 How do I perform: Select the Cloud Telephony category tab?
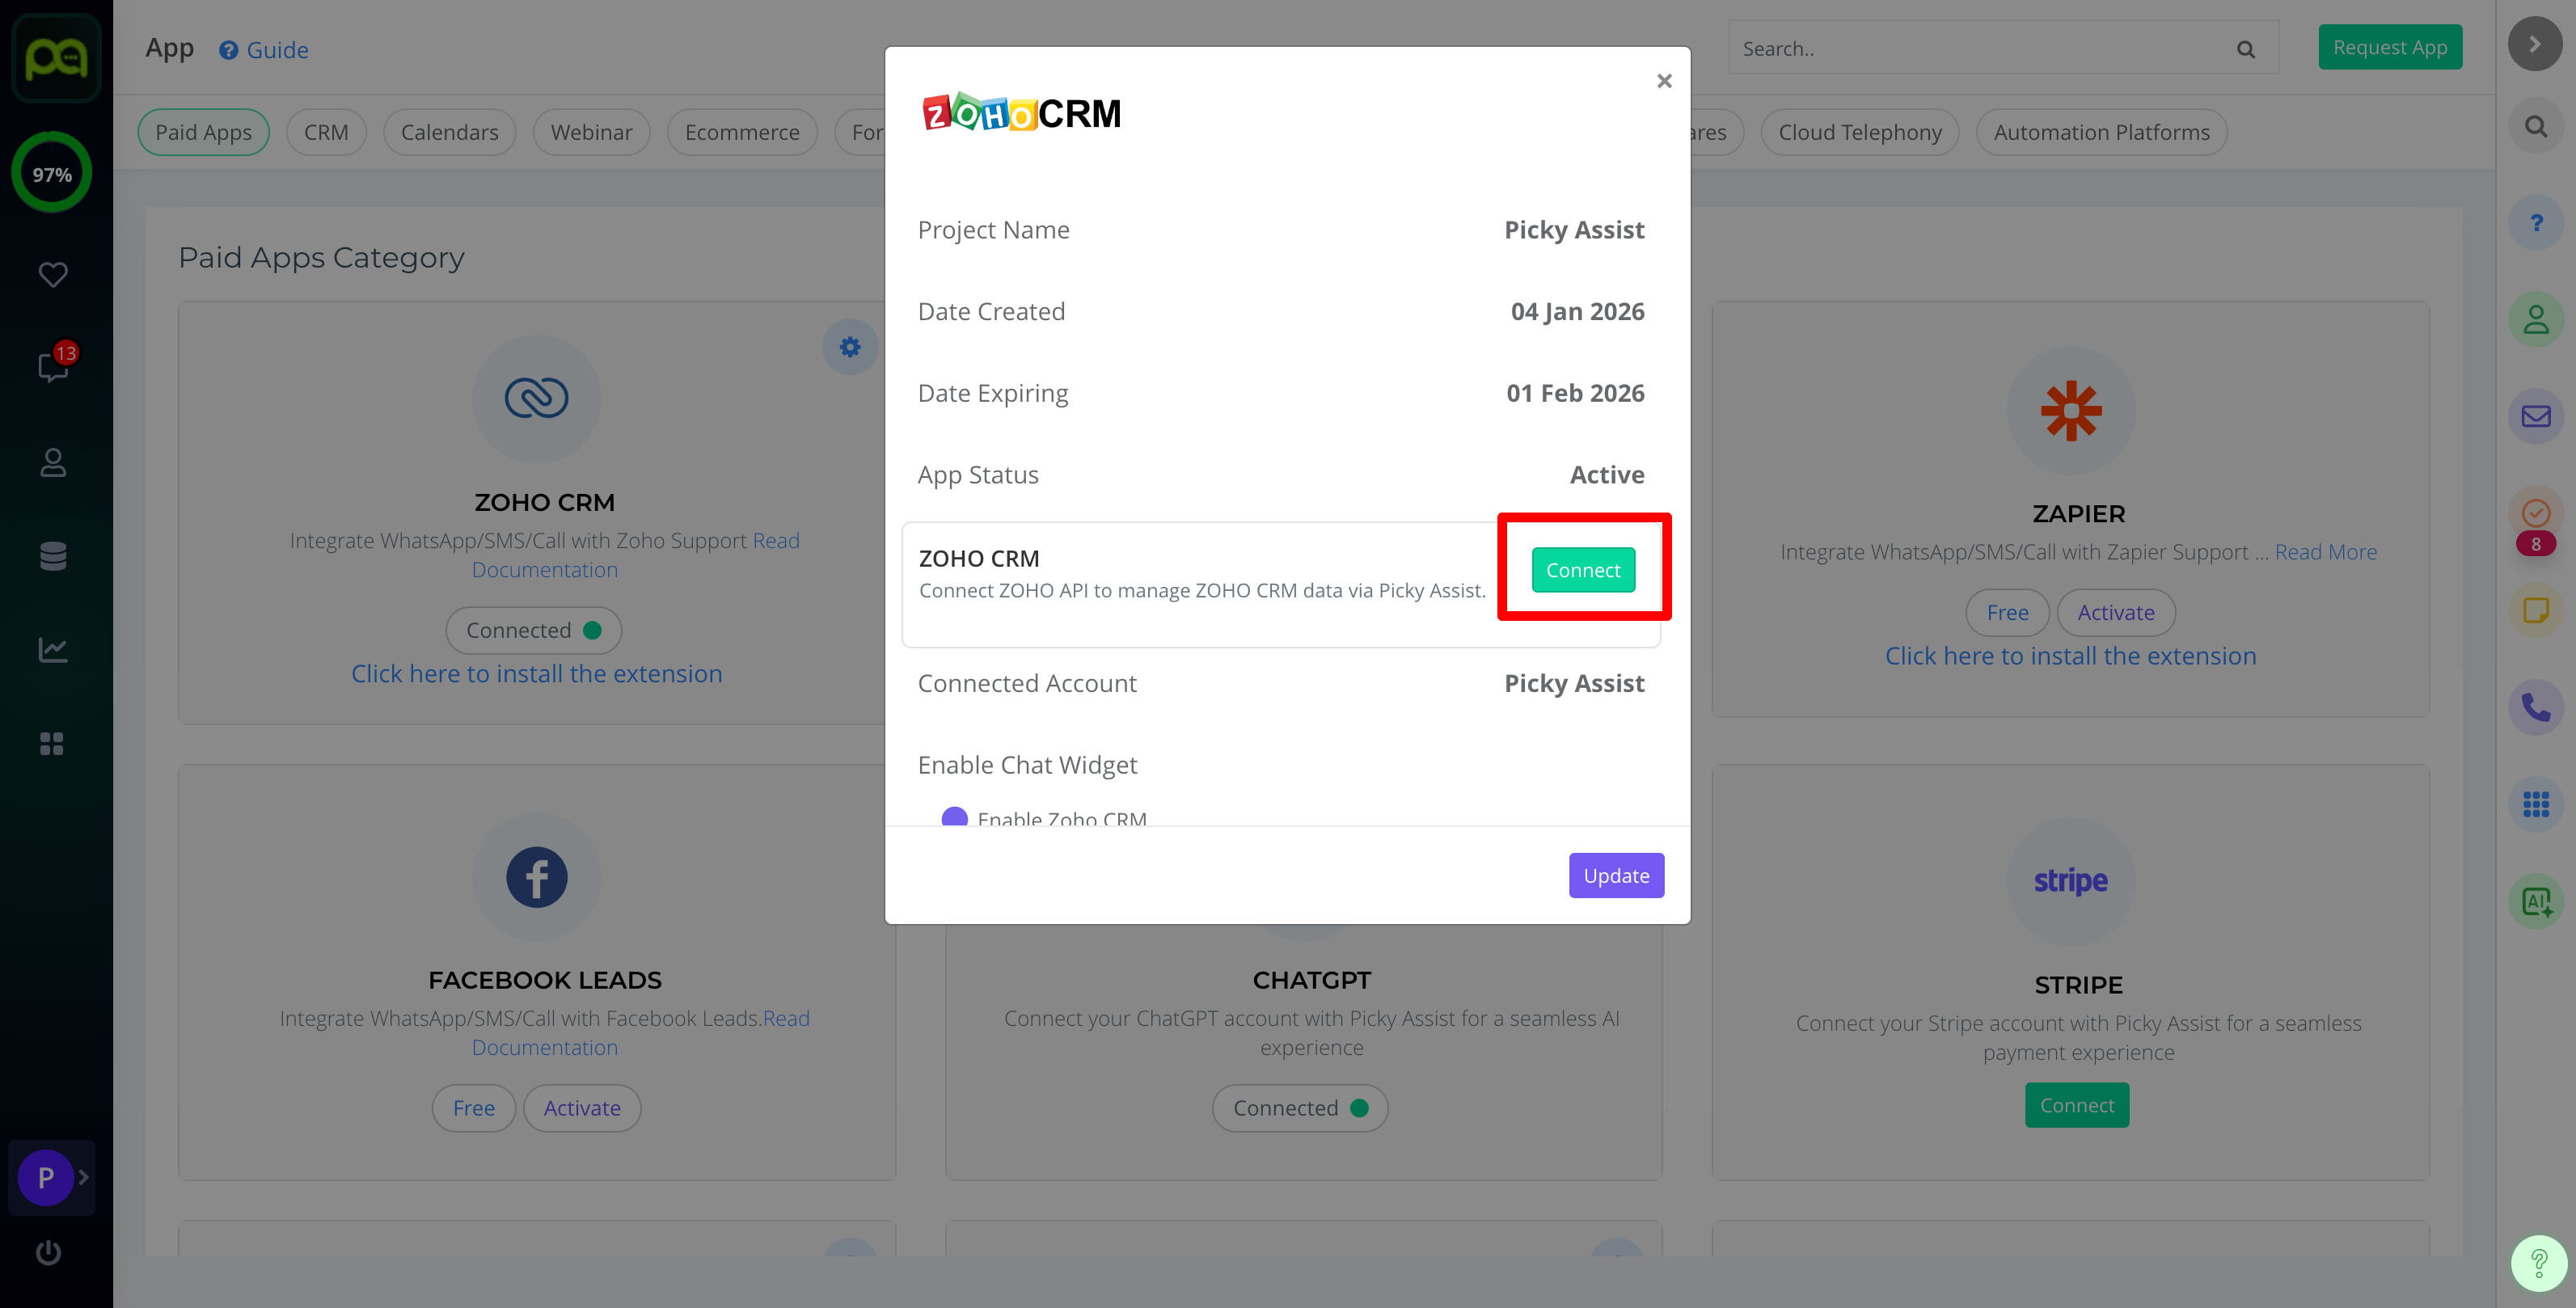pyautogui.click(x=1859, y=132)
